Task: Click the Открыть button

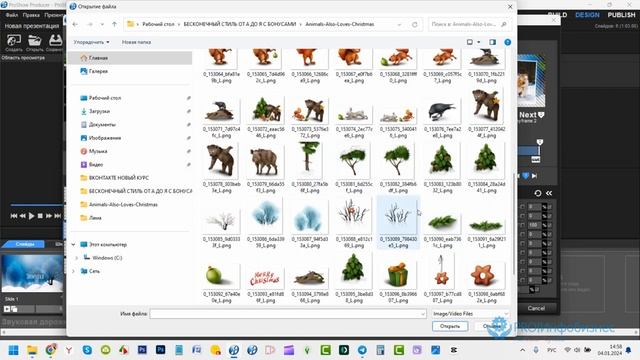Action: click(x=450, y=326)
